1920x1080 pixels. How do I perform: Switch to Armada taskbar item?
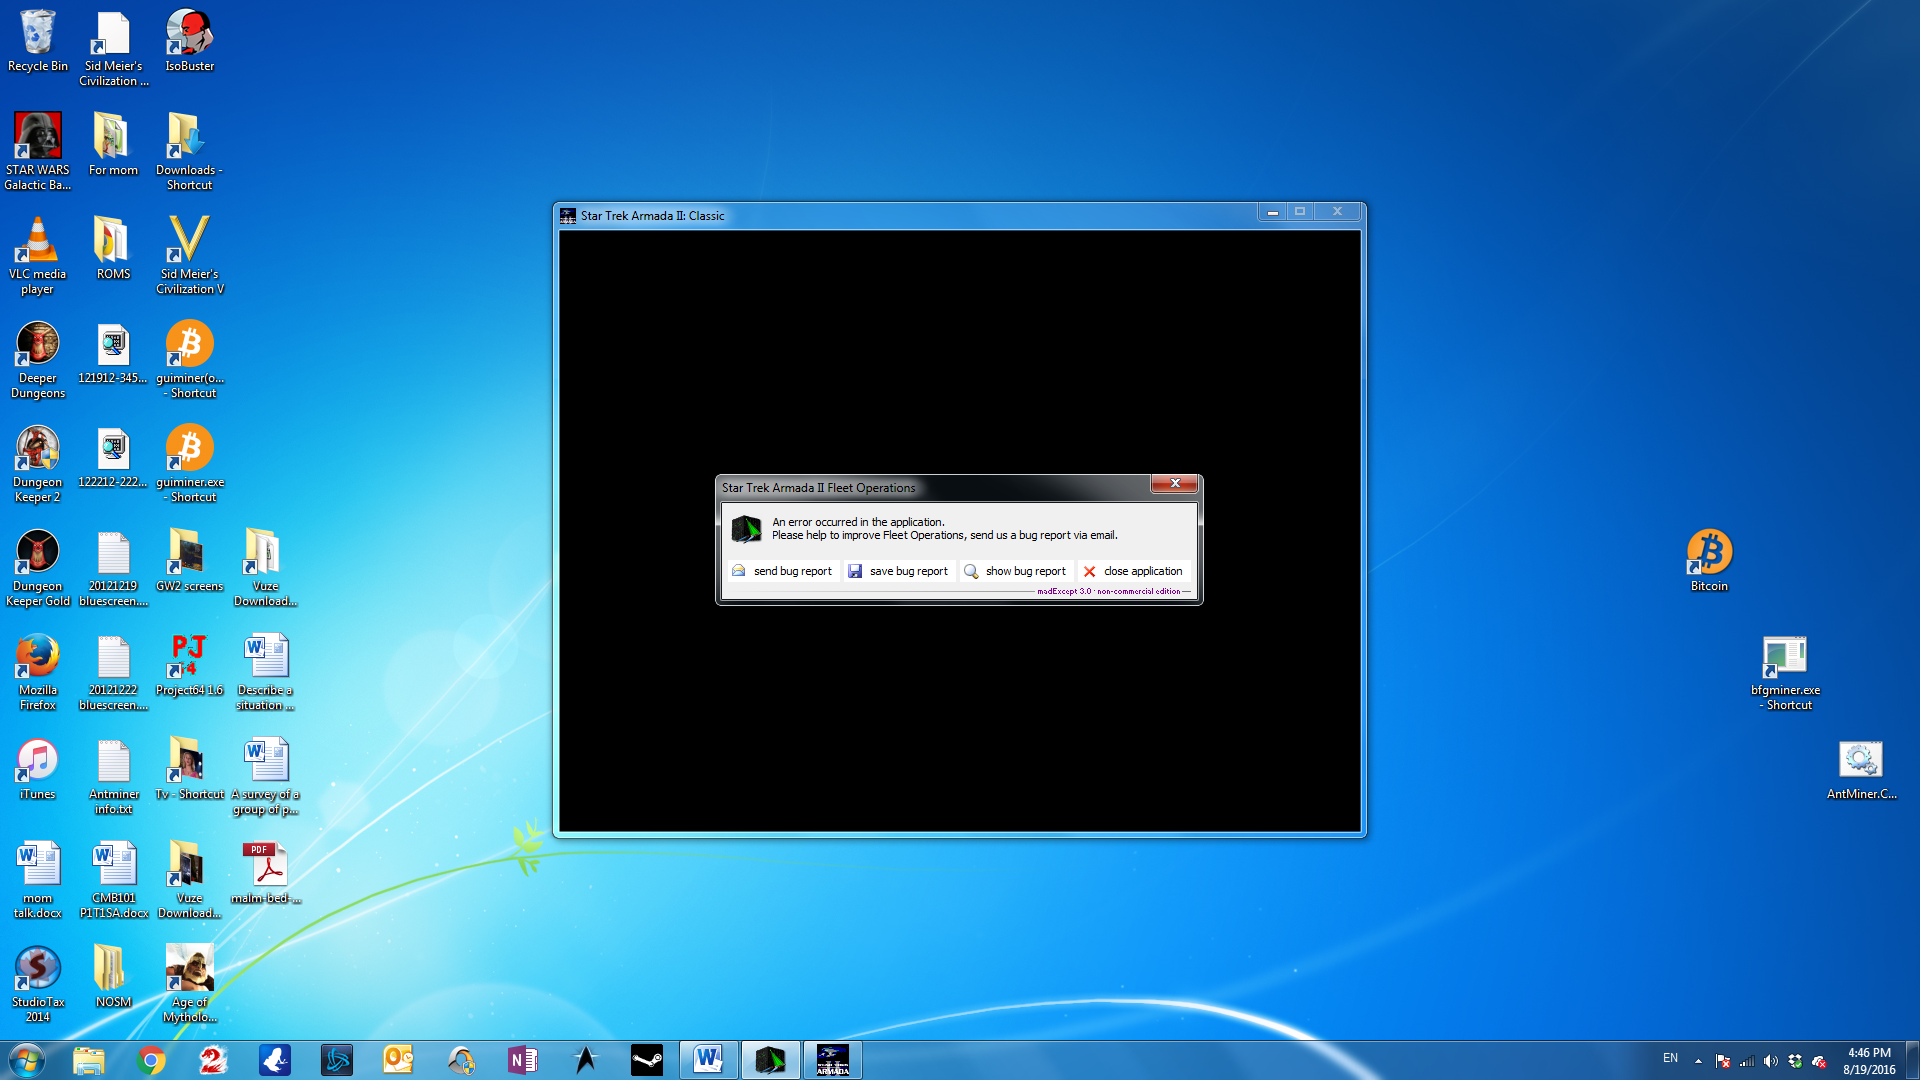pos(833,1060)
